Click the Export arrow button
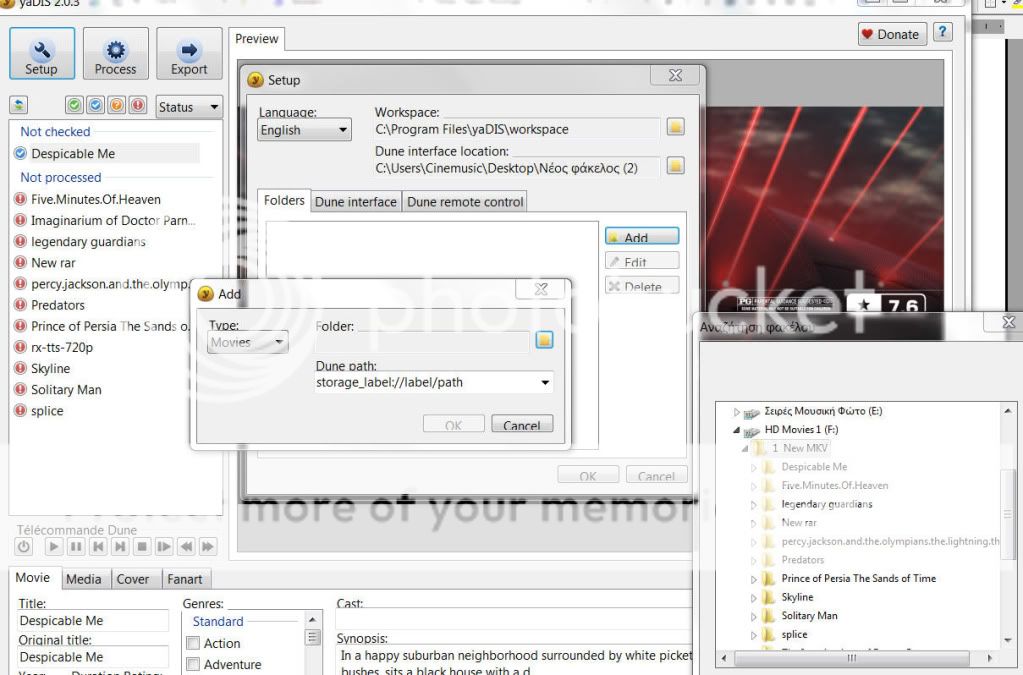 (189, 54)
